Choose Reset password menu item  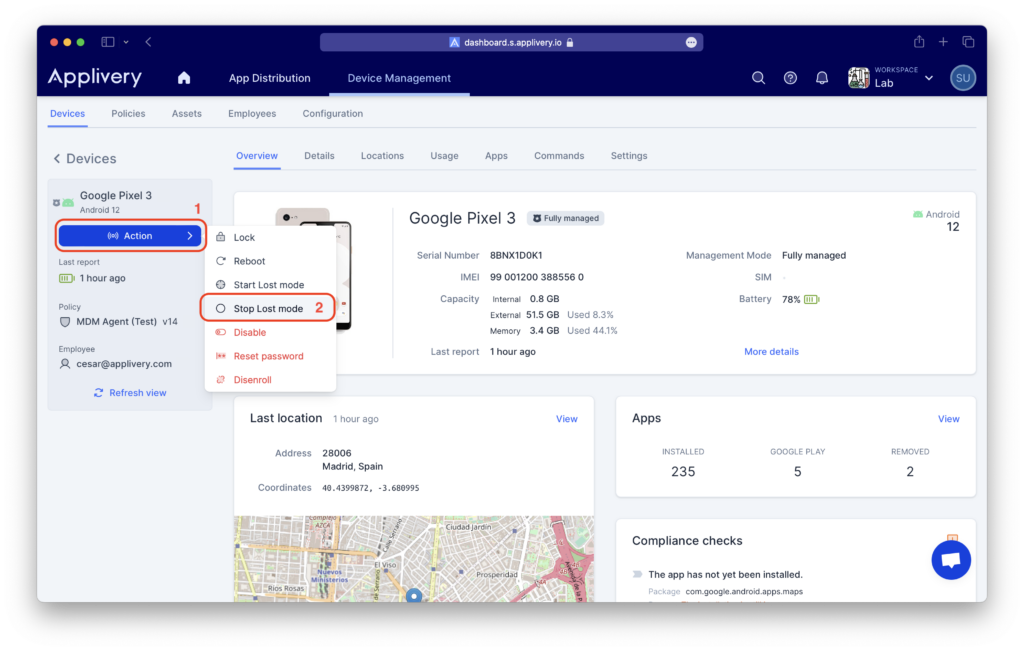[x=270, y=356]
